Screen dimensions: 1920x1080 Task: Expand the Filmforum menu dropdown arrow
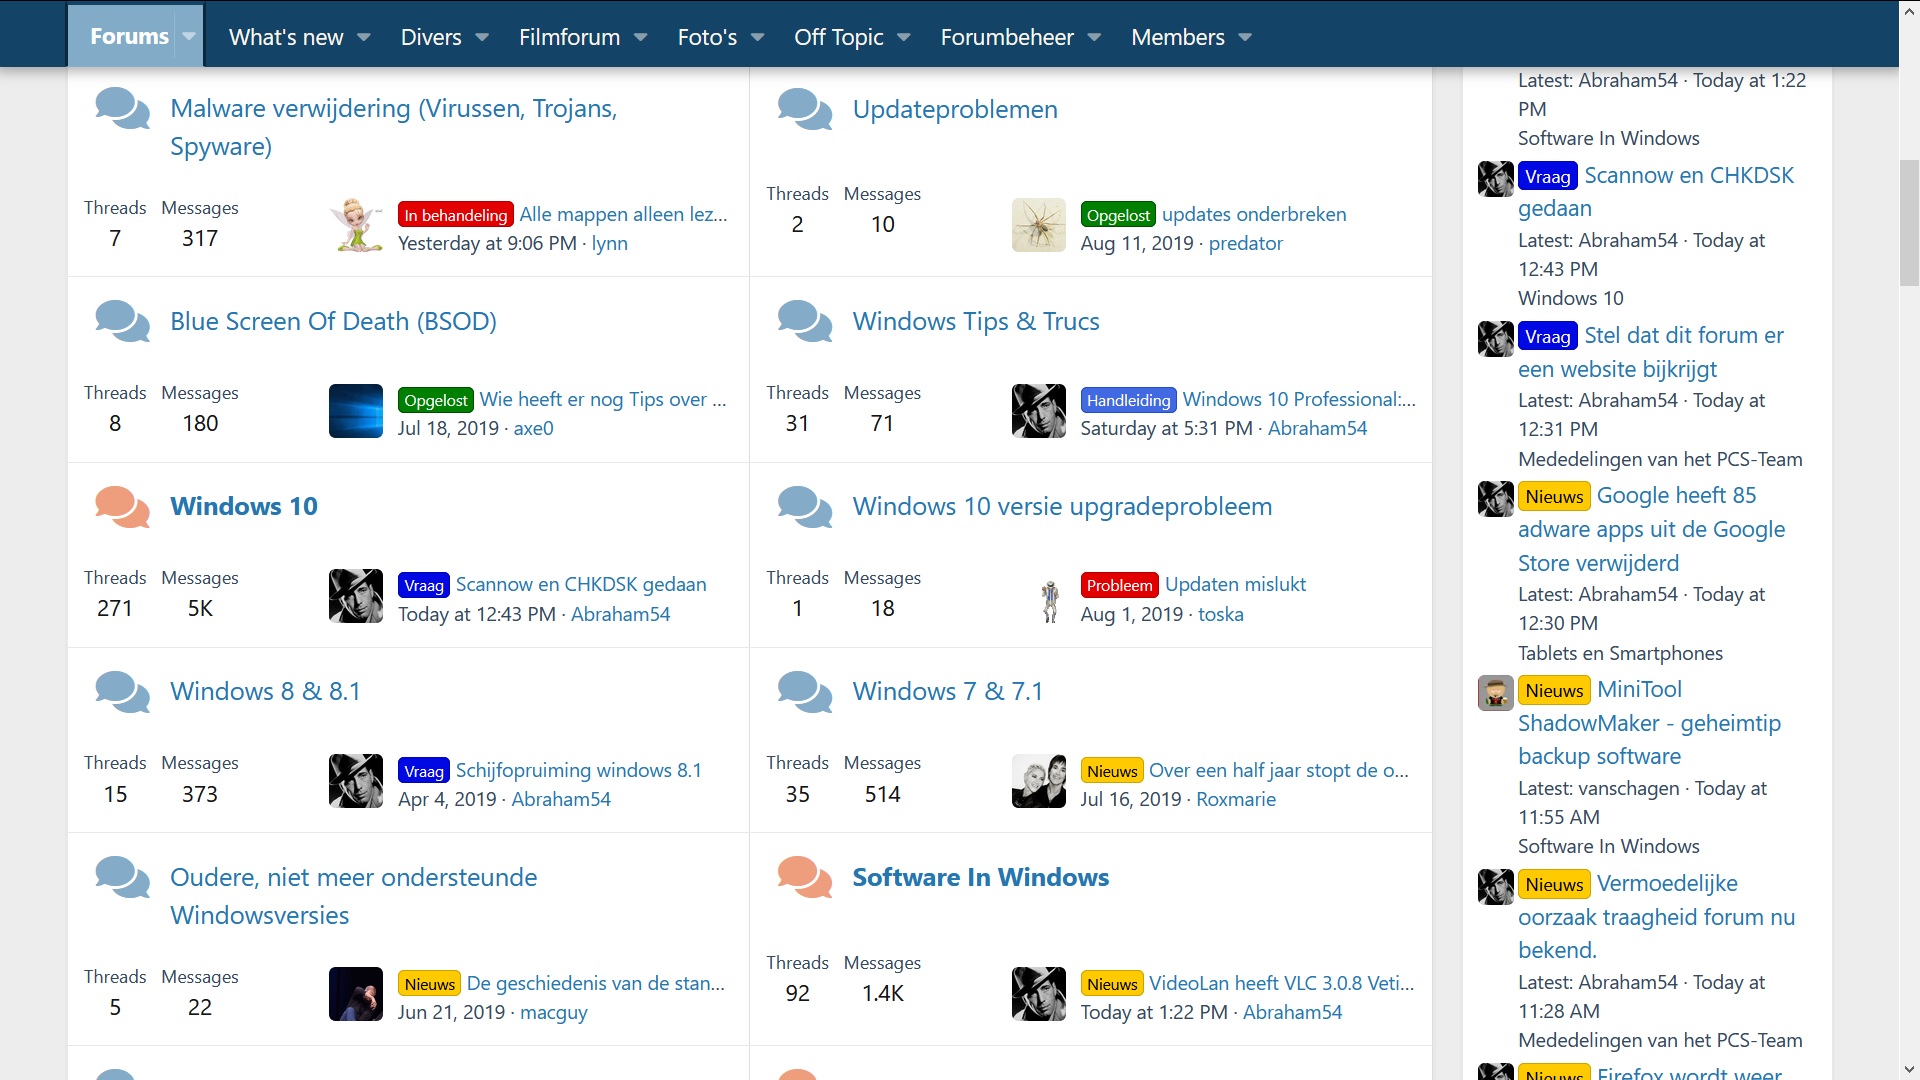(x=641, y=37)
